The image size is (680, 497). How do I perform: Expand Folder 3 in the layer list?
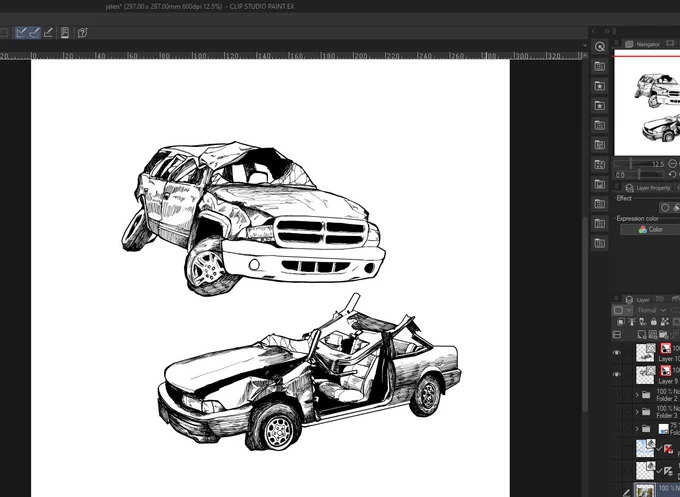click(x=637, y=412)
